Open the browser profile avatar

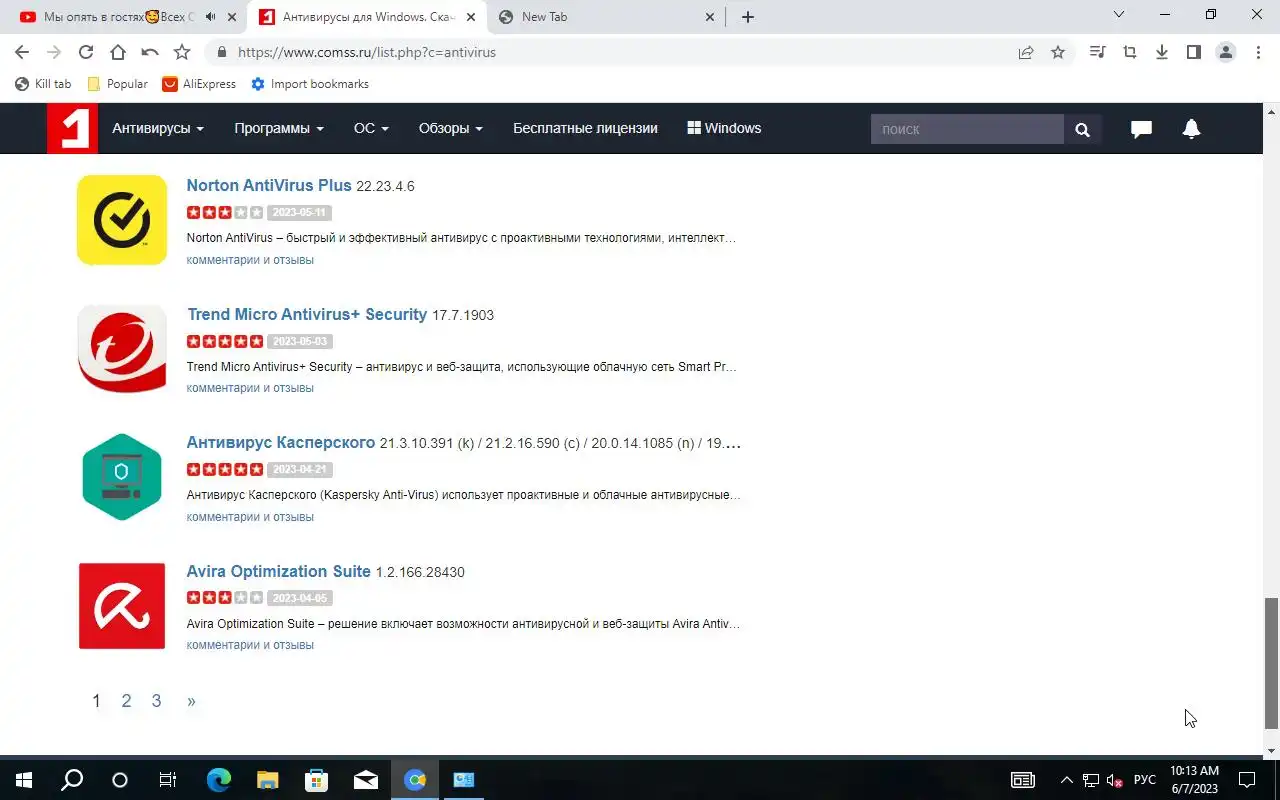click(1226, 52)
